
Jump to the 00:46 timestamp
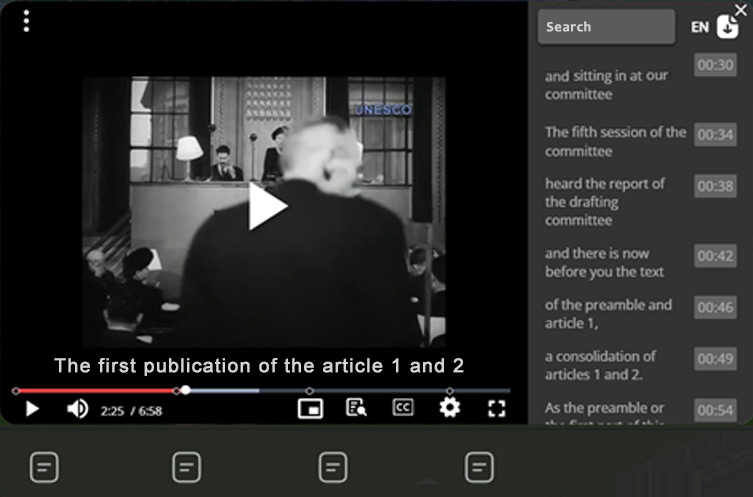pos(715,307)
